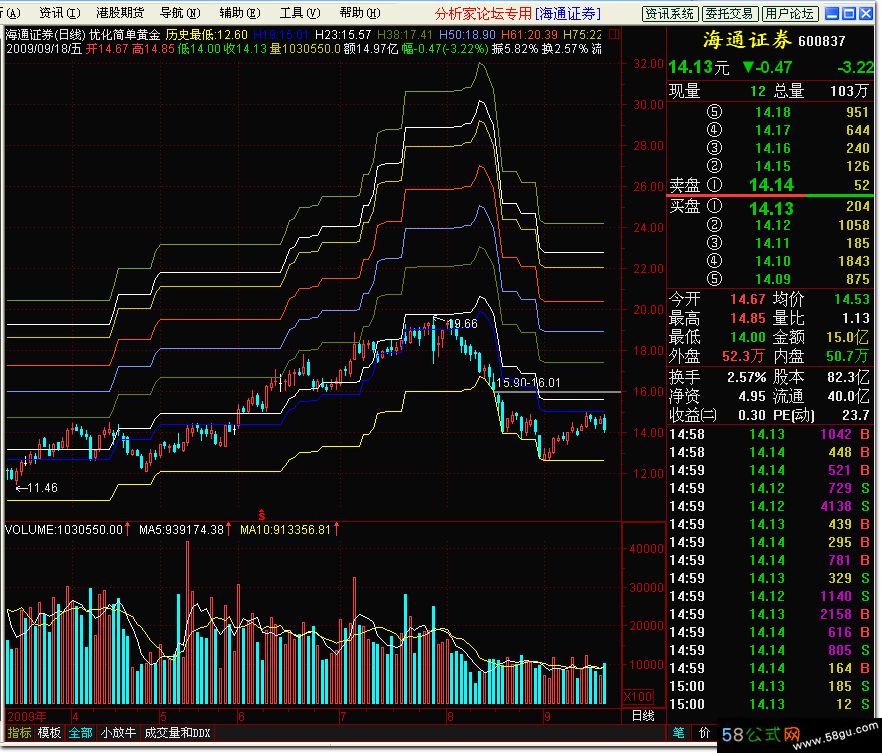Click the 均价 value 14.53
The image size is (882, 753).
pyautogui.click(x=852, y=299)
